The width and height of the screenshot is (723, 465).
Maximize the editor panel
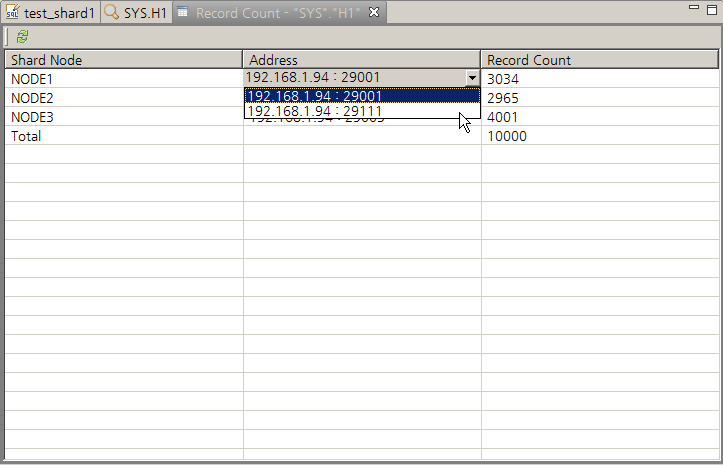click(x=712, y=8)
